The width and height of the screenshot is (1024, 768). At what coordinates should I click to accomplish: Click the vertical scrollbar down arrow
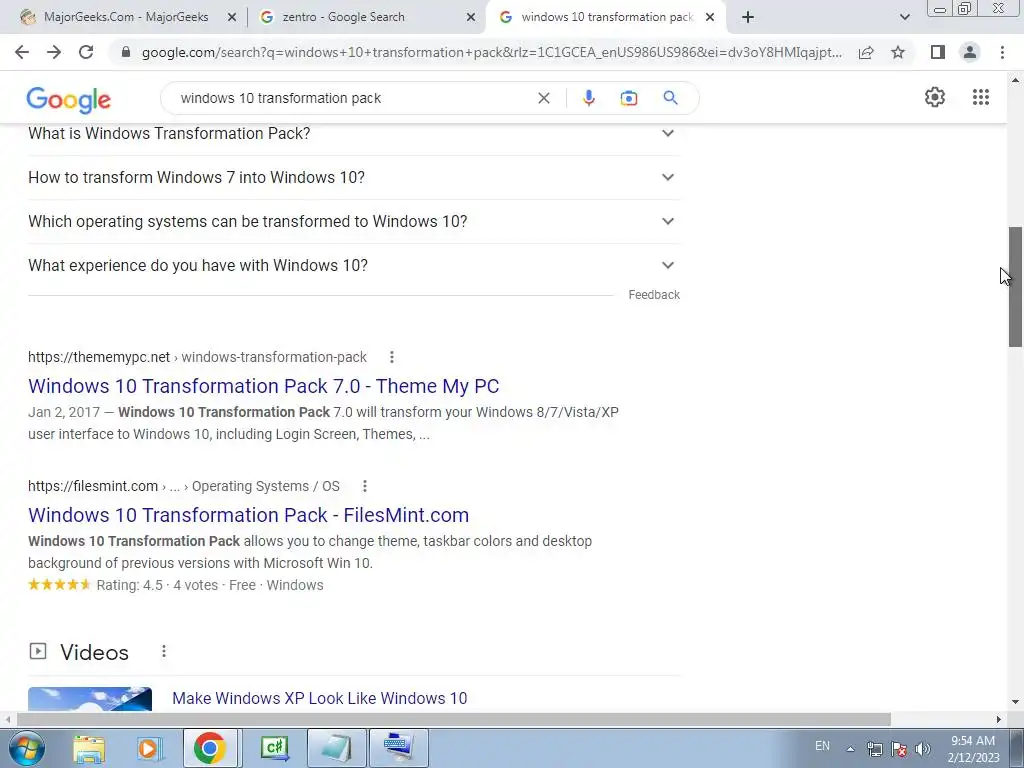point(1015,702)
